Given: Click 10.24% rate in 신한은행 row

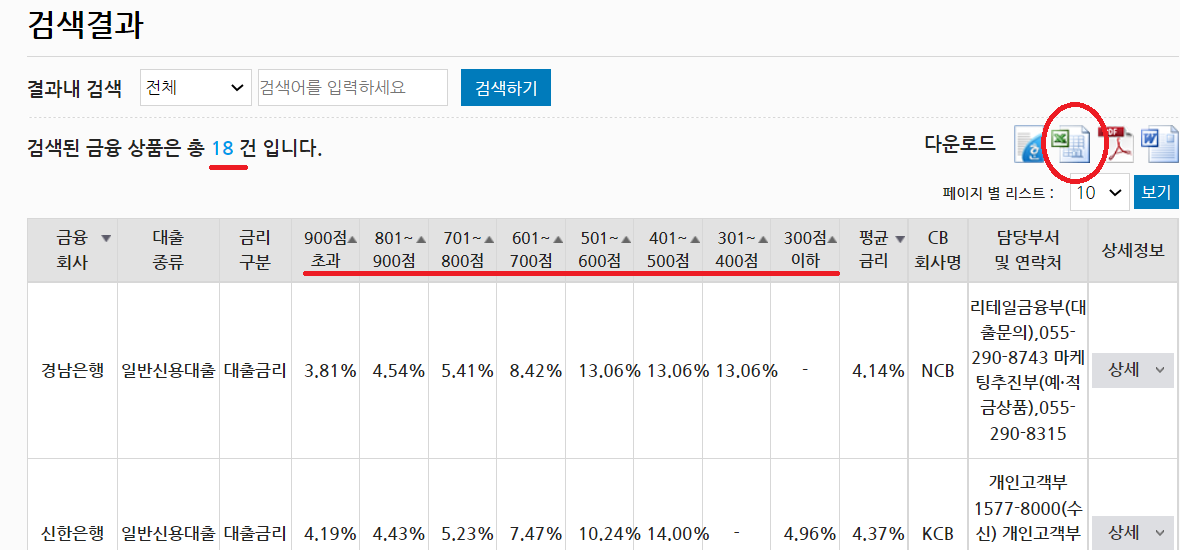Looking at the screenshot, I should [609, 534].
